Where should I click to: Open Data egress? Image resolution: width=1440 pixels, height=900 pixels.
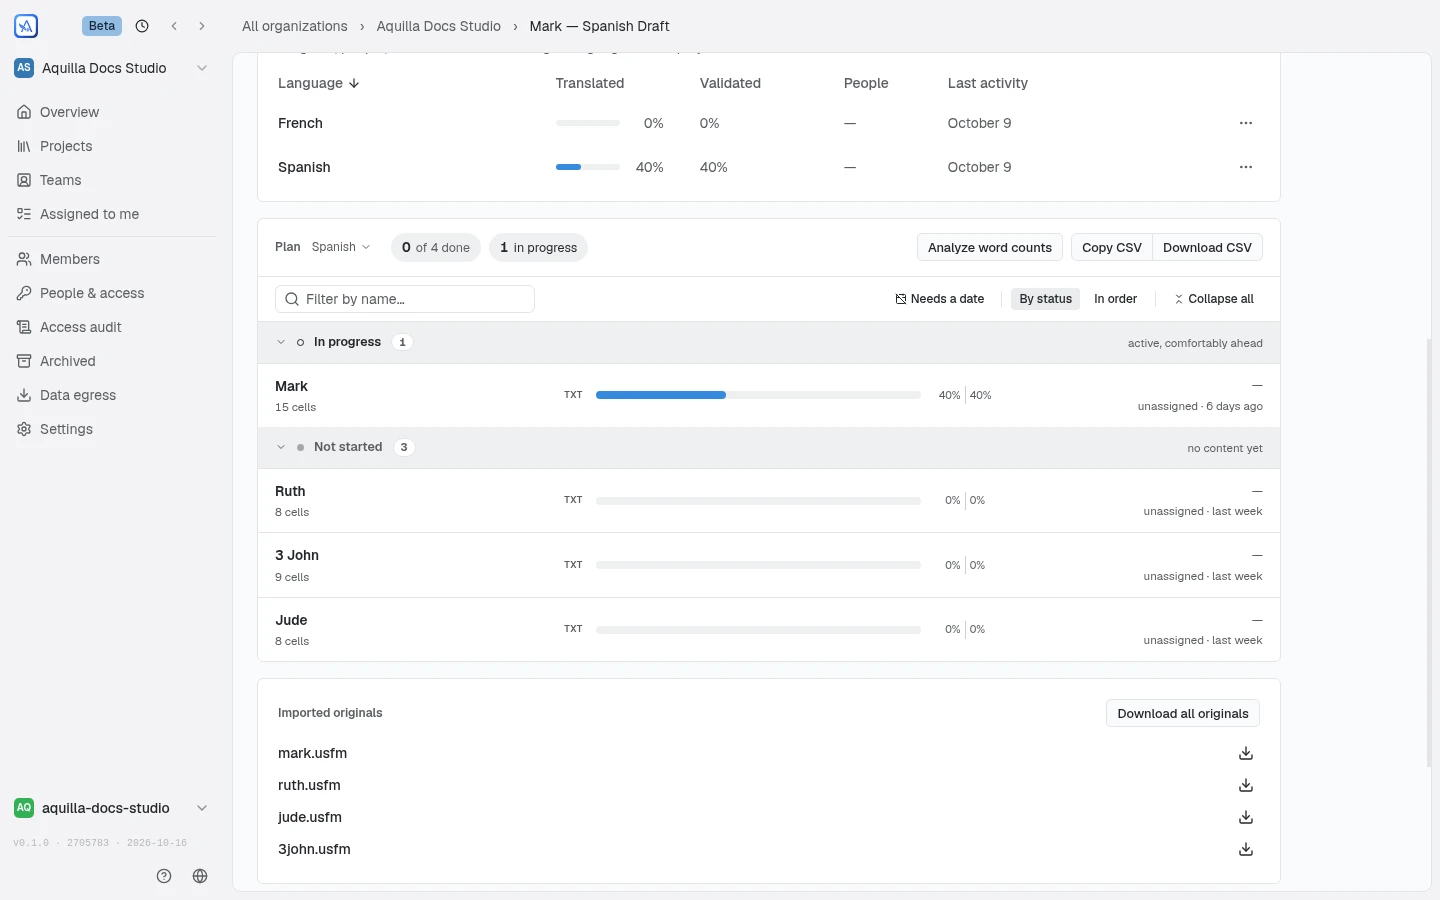coord(112,395)
